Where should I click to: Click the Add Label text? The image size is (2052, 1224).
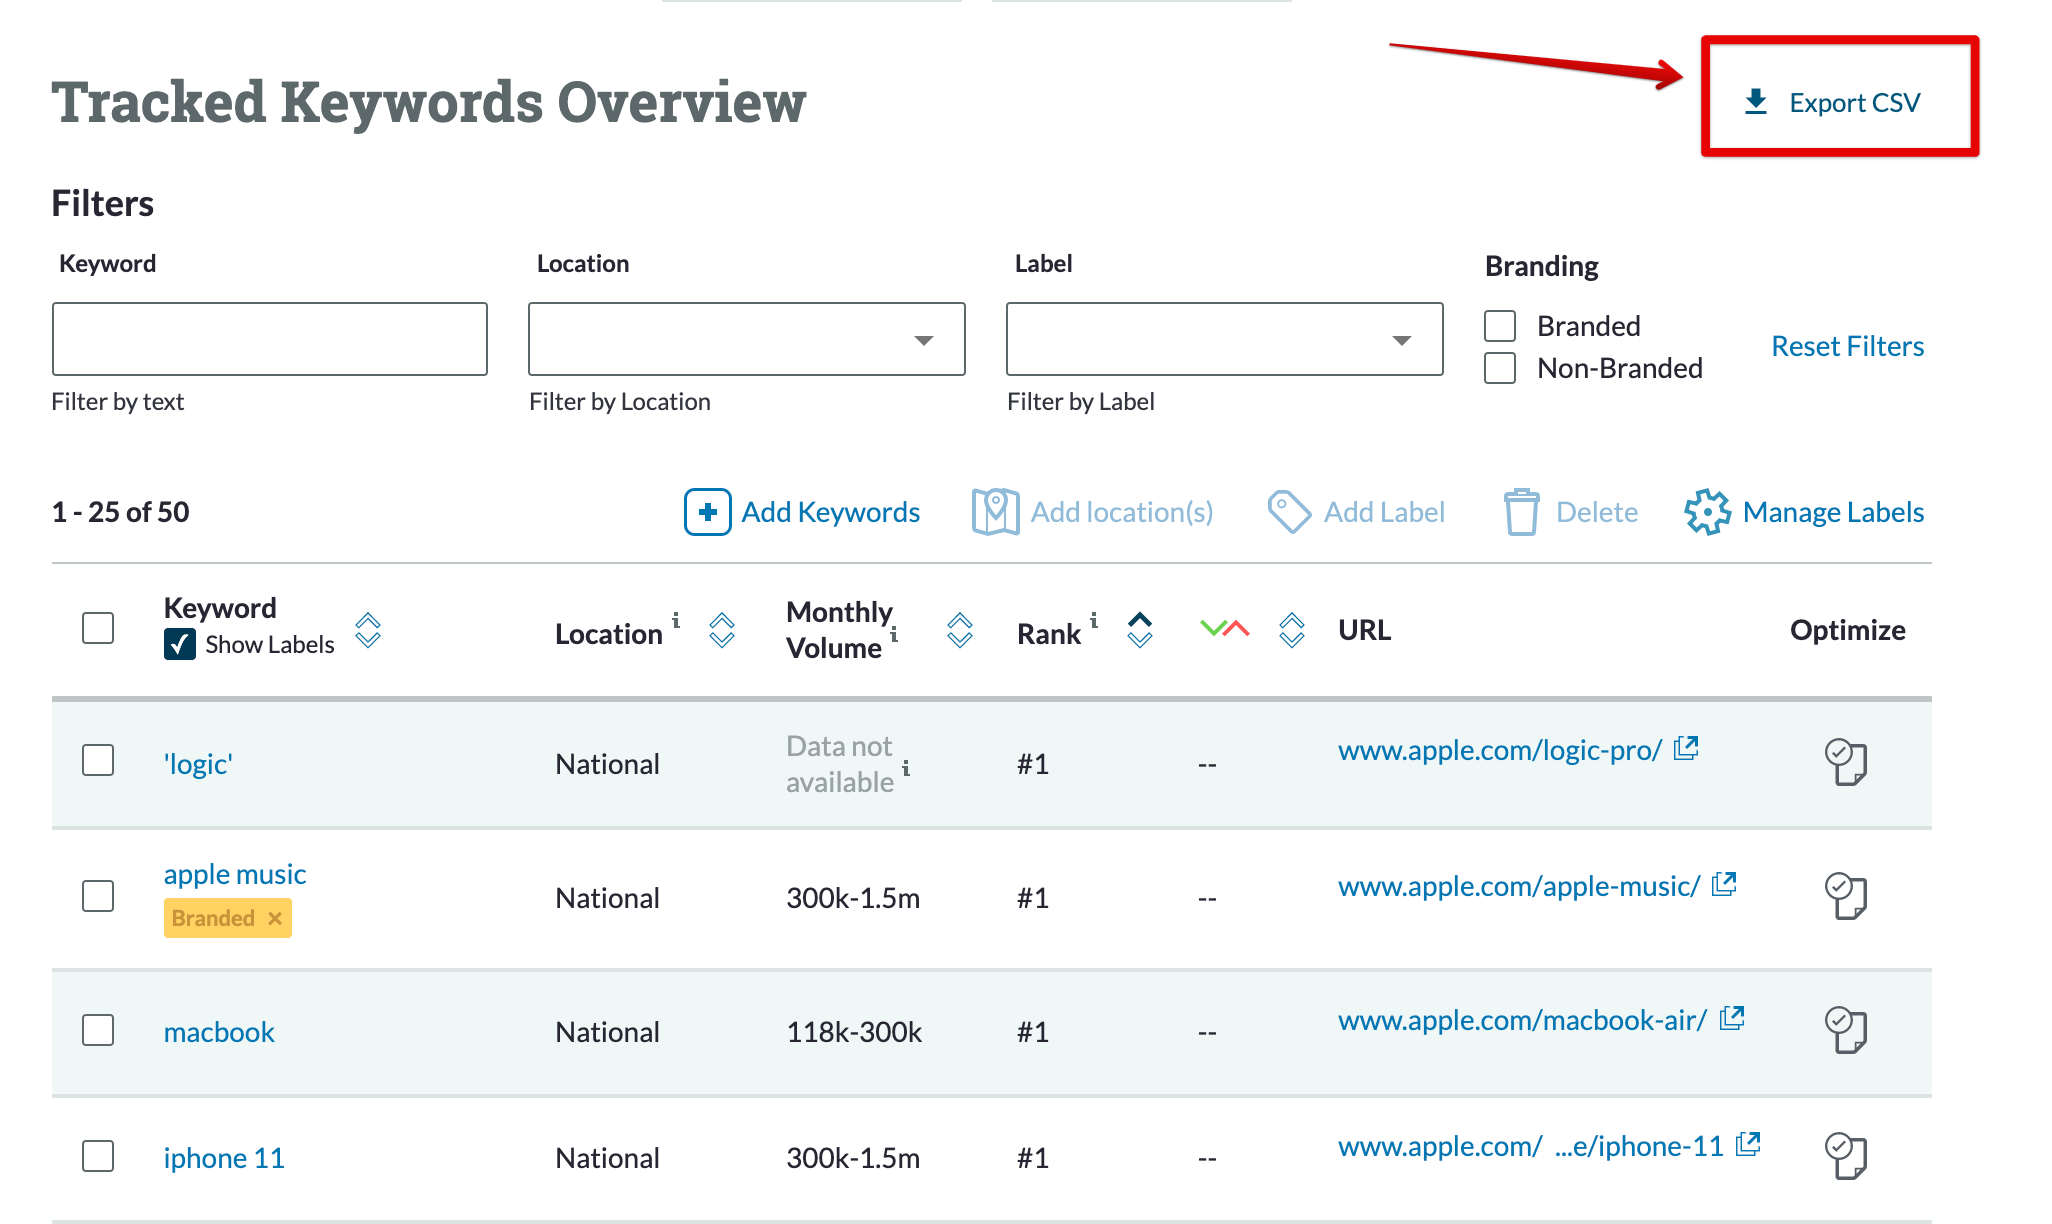[1384, 512]
